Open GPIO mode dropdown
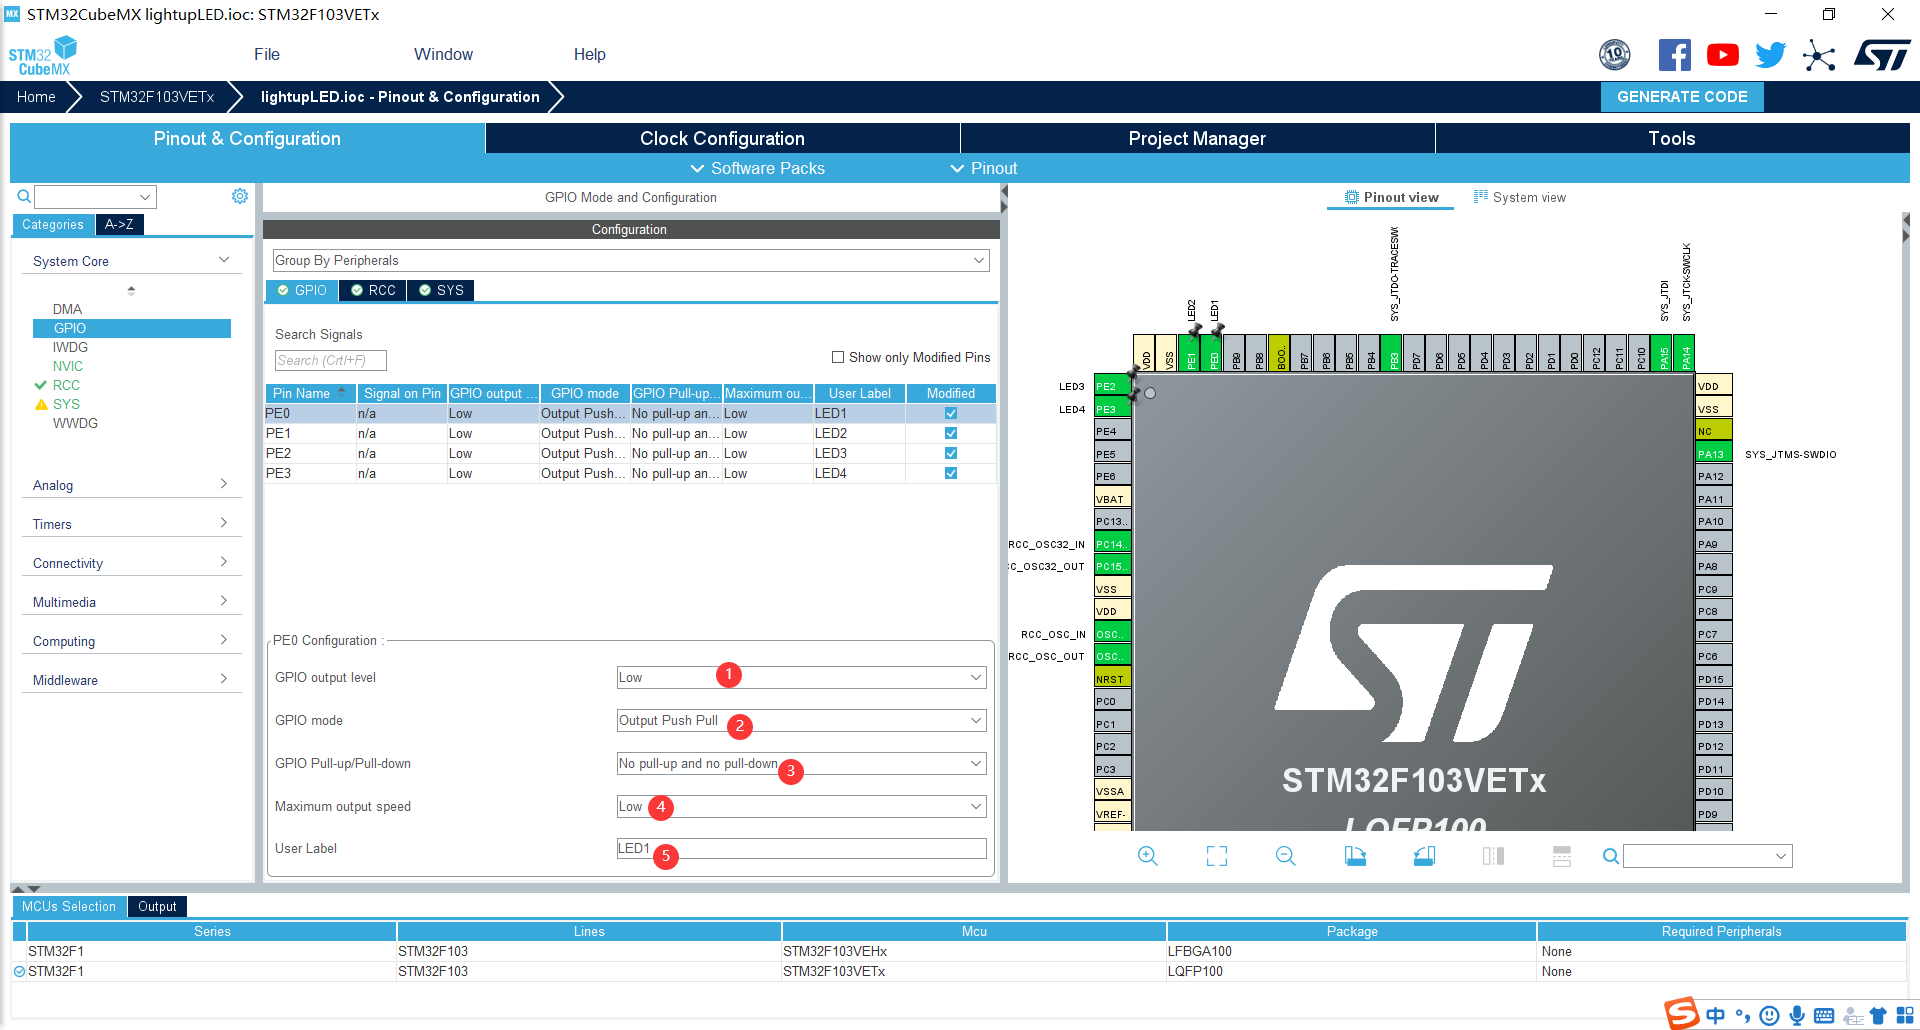 tap(802, 720)
